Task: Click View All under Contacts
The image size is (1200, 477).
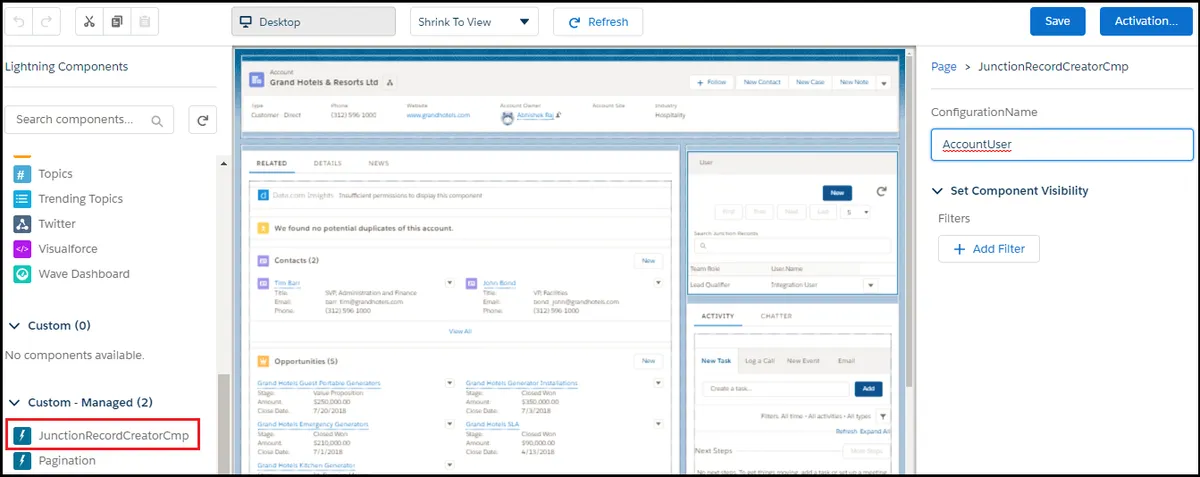Action: point(460,331)
